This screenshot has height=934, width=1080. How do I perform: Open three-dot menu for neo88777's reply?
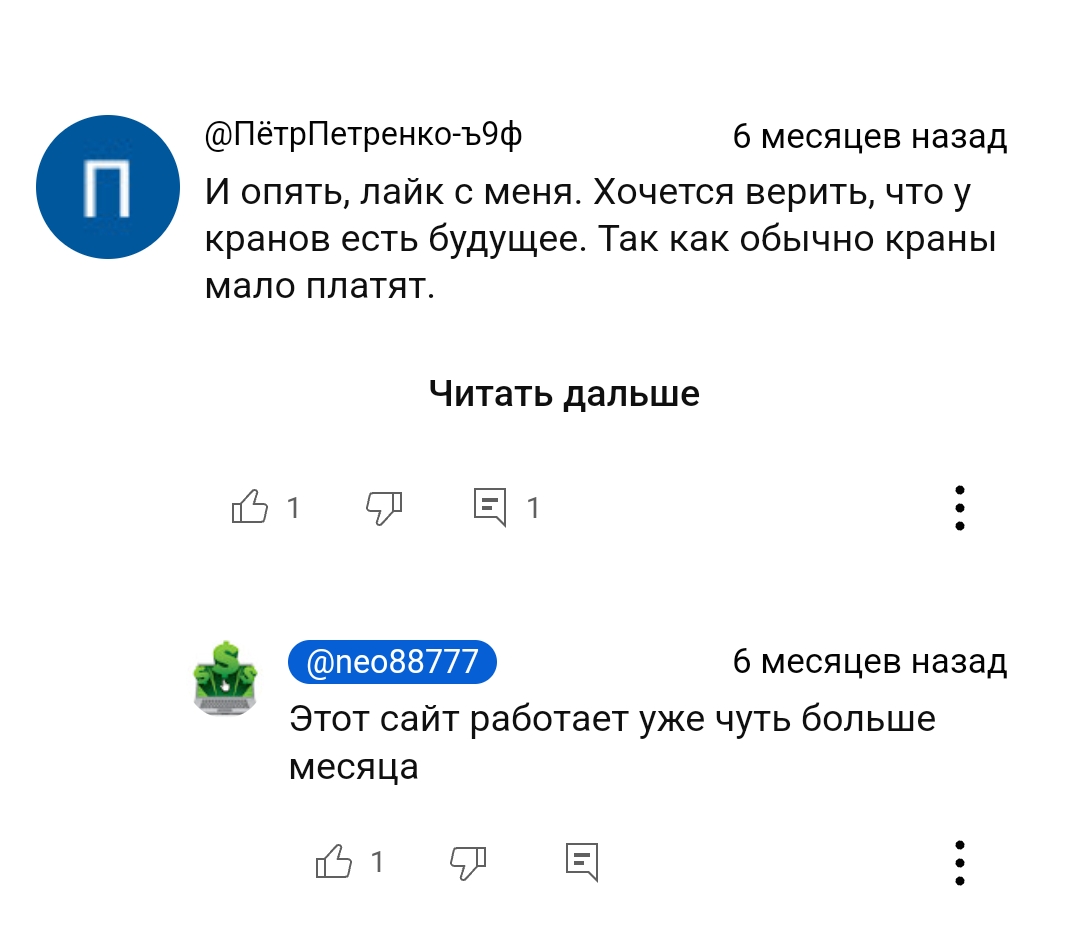[959, 862]
